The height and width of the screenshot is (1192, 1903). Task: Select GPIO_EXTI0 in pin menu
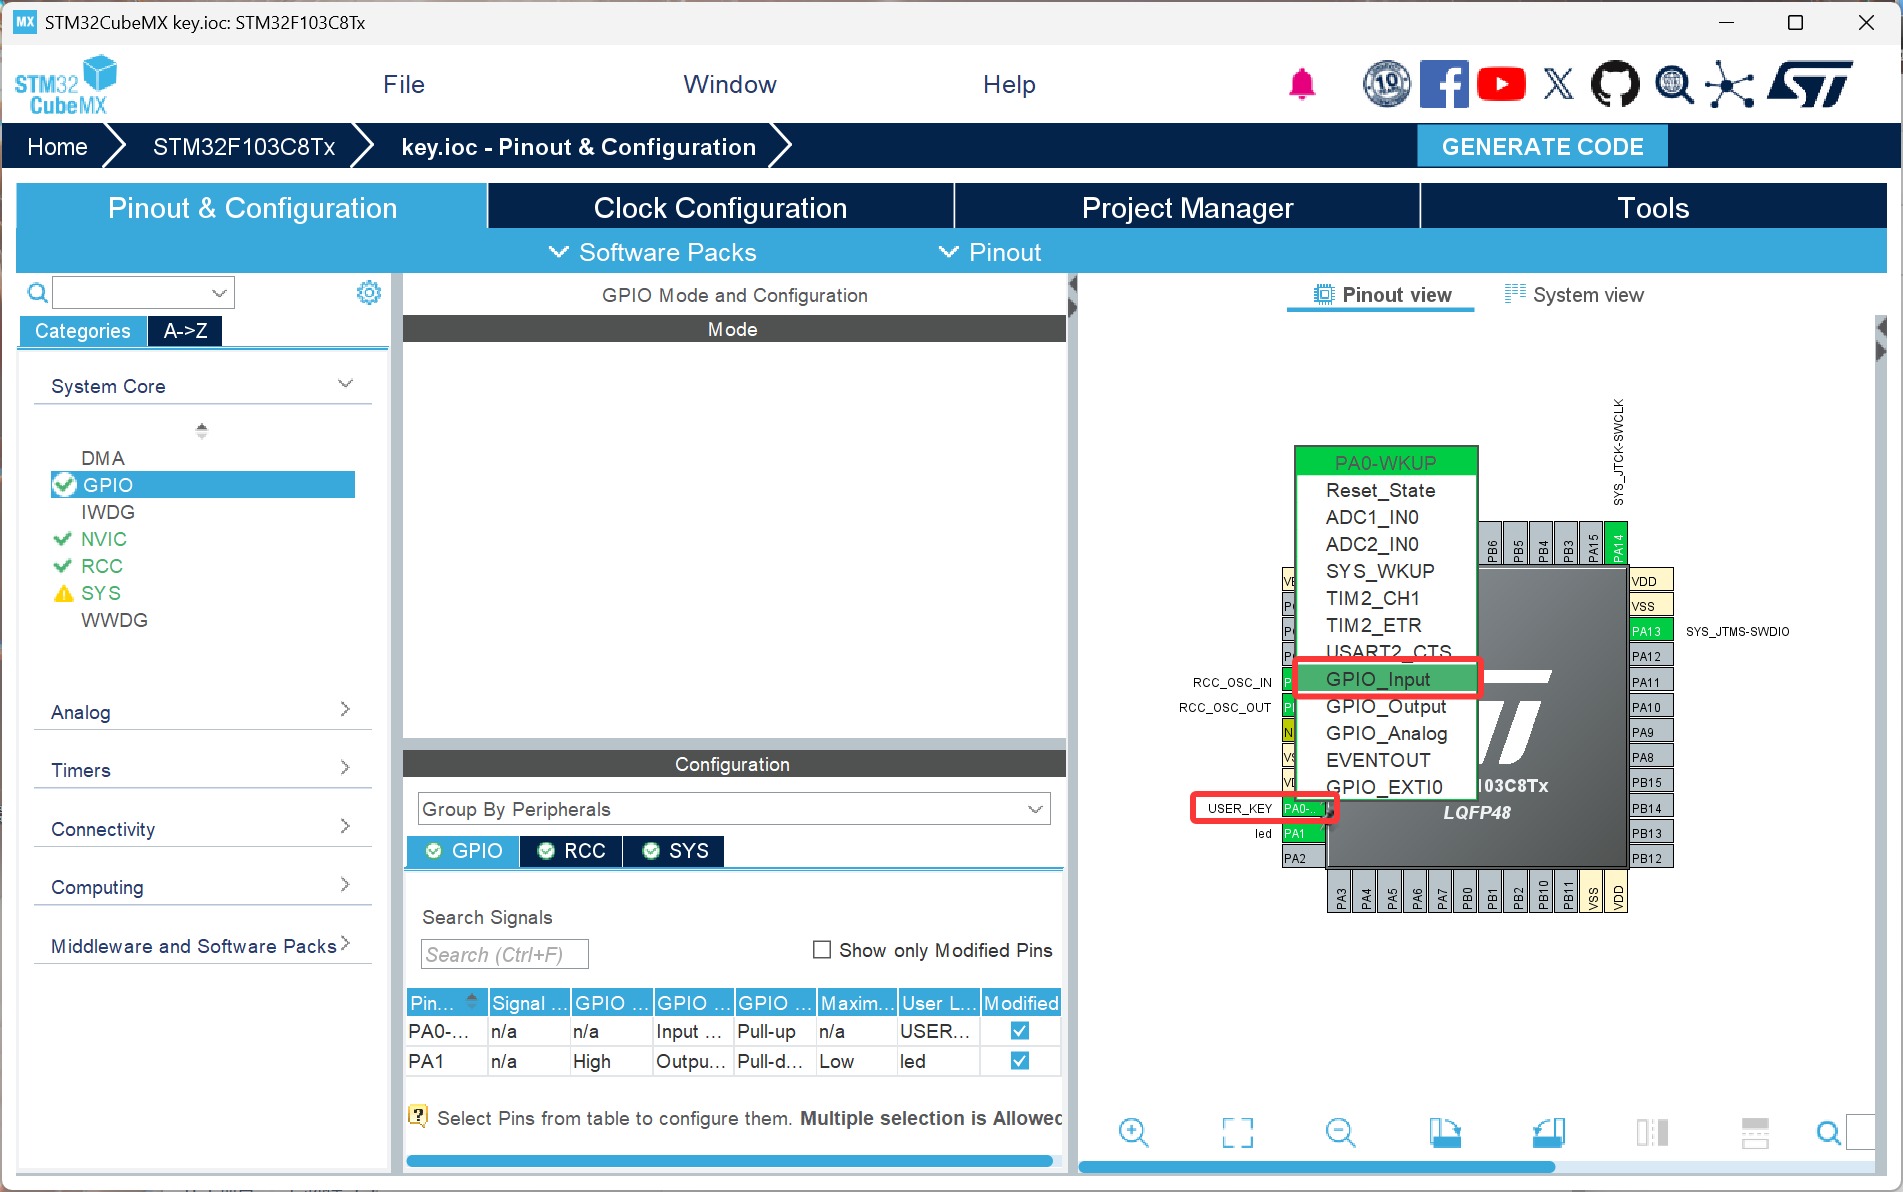pos(1386,787)
